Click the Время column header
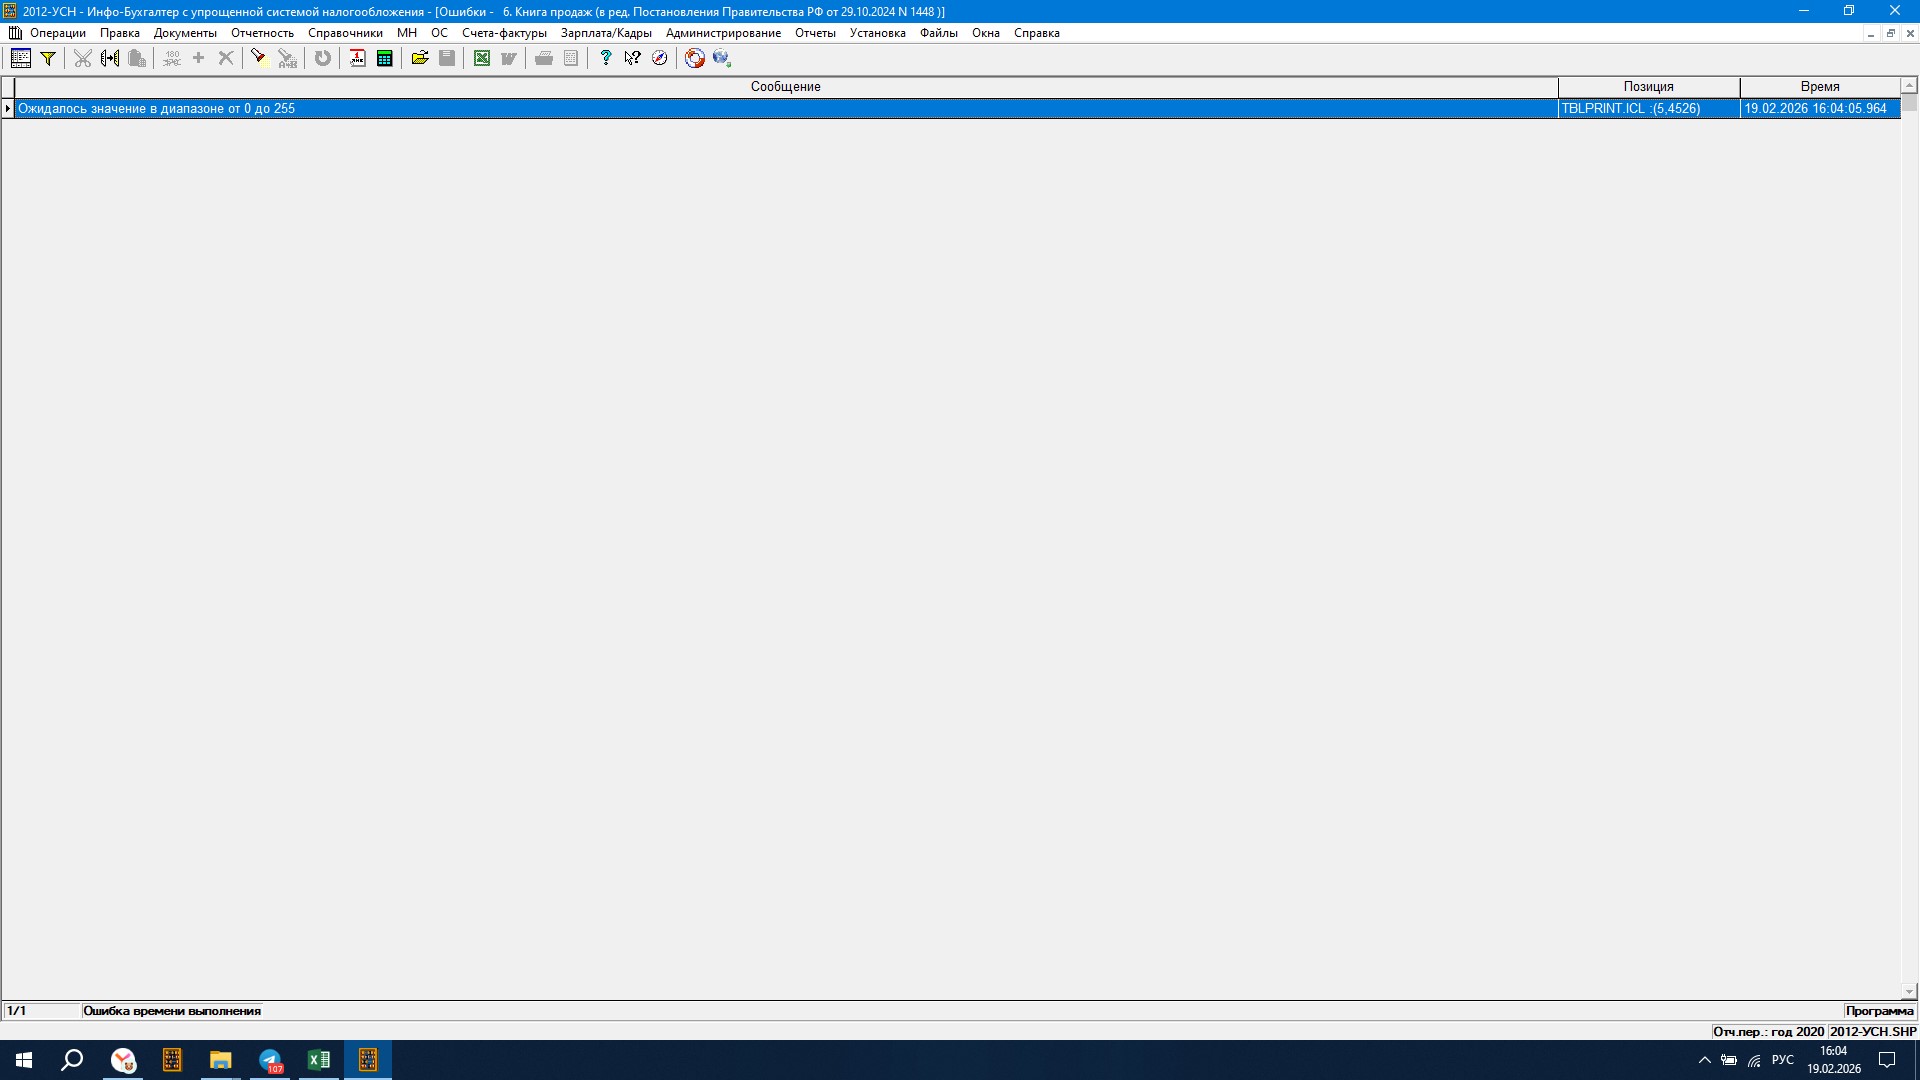The height and width of the screenshot is (1080, 1920). click(x=1819, y=87)
